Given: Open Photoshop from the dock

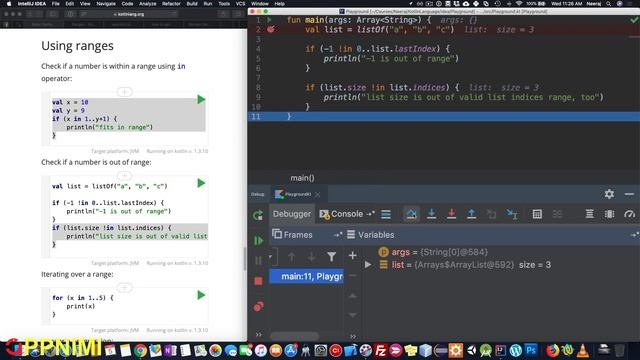Looking at the screenshot, I should [531, 350].
